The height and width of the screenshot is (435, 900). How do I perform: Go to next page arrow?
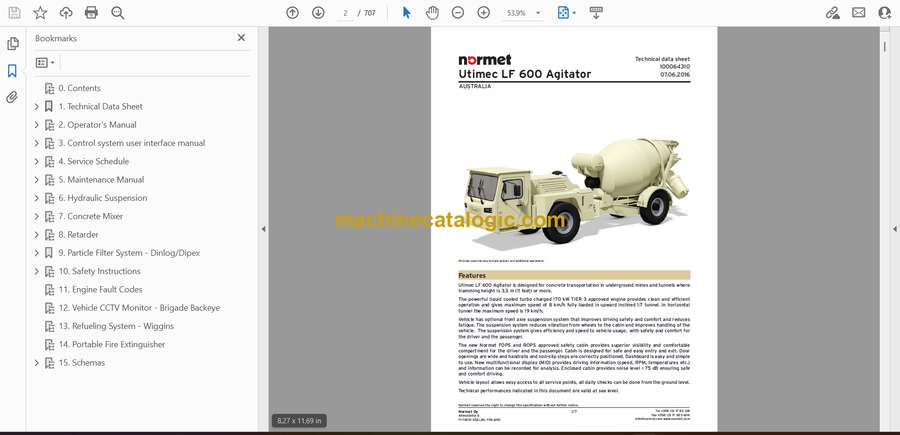pos(318,13)
